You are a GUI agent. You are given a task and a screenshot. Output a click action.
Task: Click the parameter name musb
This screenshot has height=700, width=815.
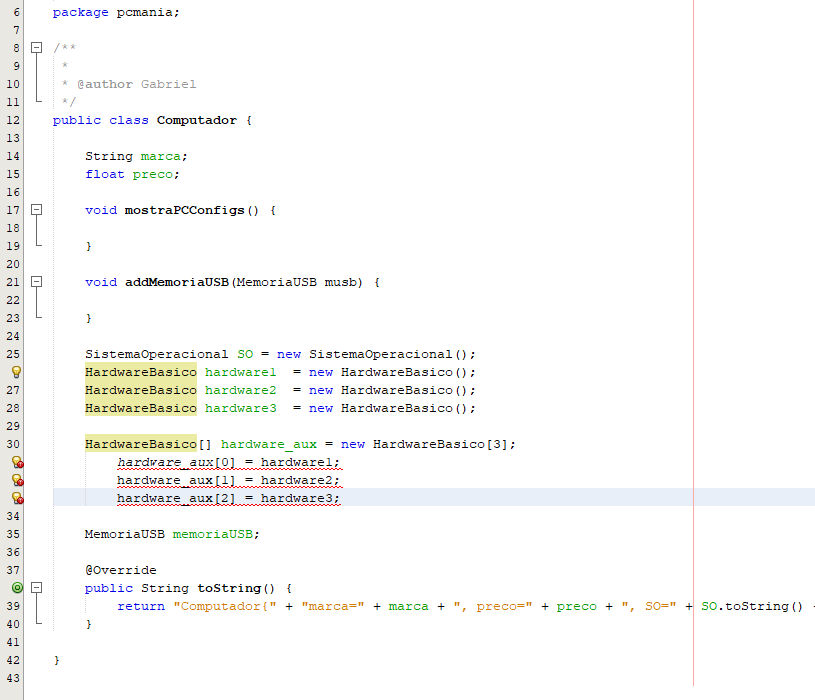coord(340,282)
